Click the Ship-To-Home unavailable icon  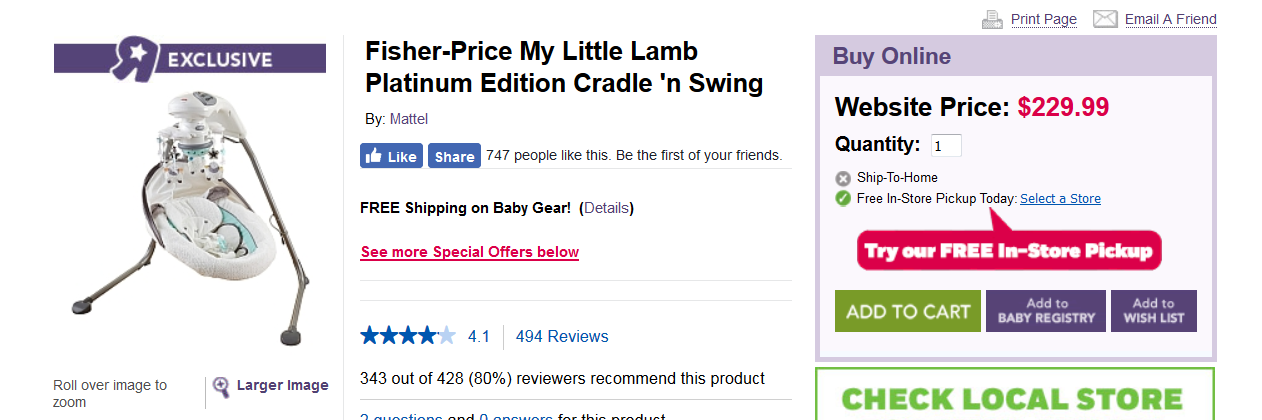coord(843,178)
